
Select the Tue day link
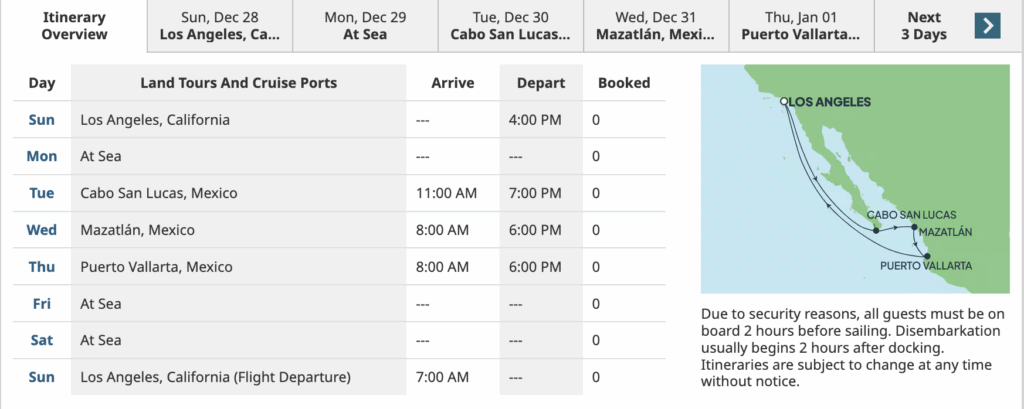coord(42,193)
